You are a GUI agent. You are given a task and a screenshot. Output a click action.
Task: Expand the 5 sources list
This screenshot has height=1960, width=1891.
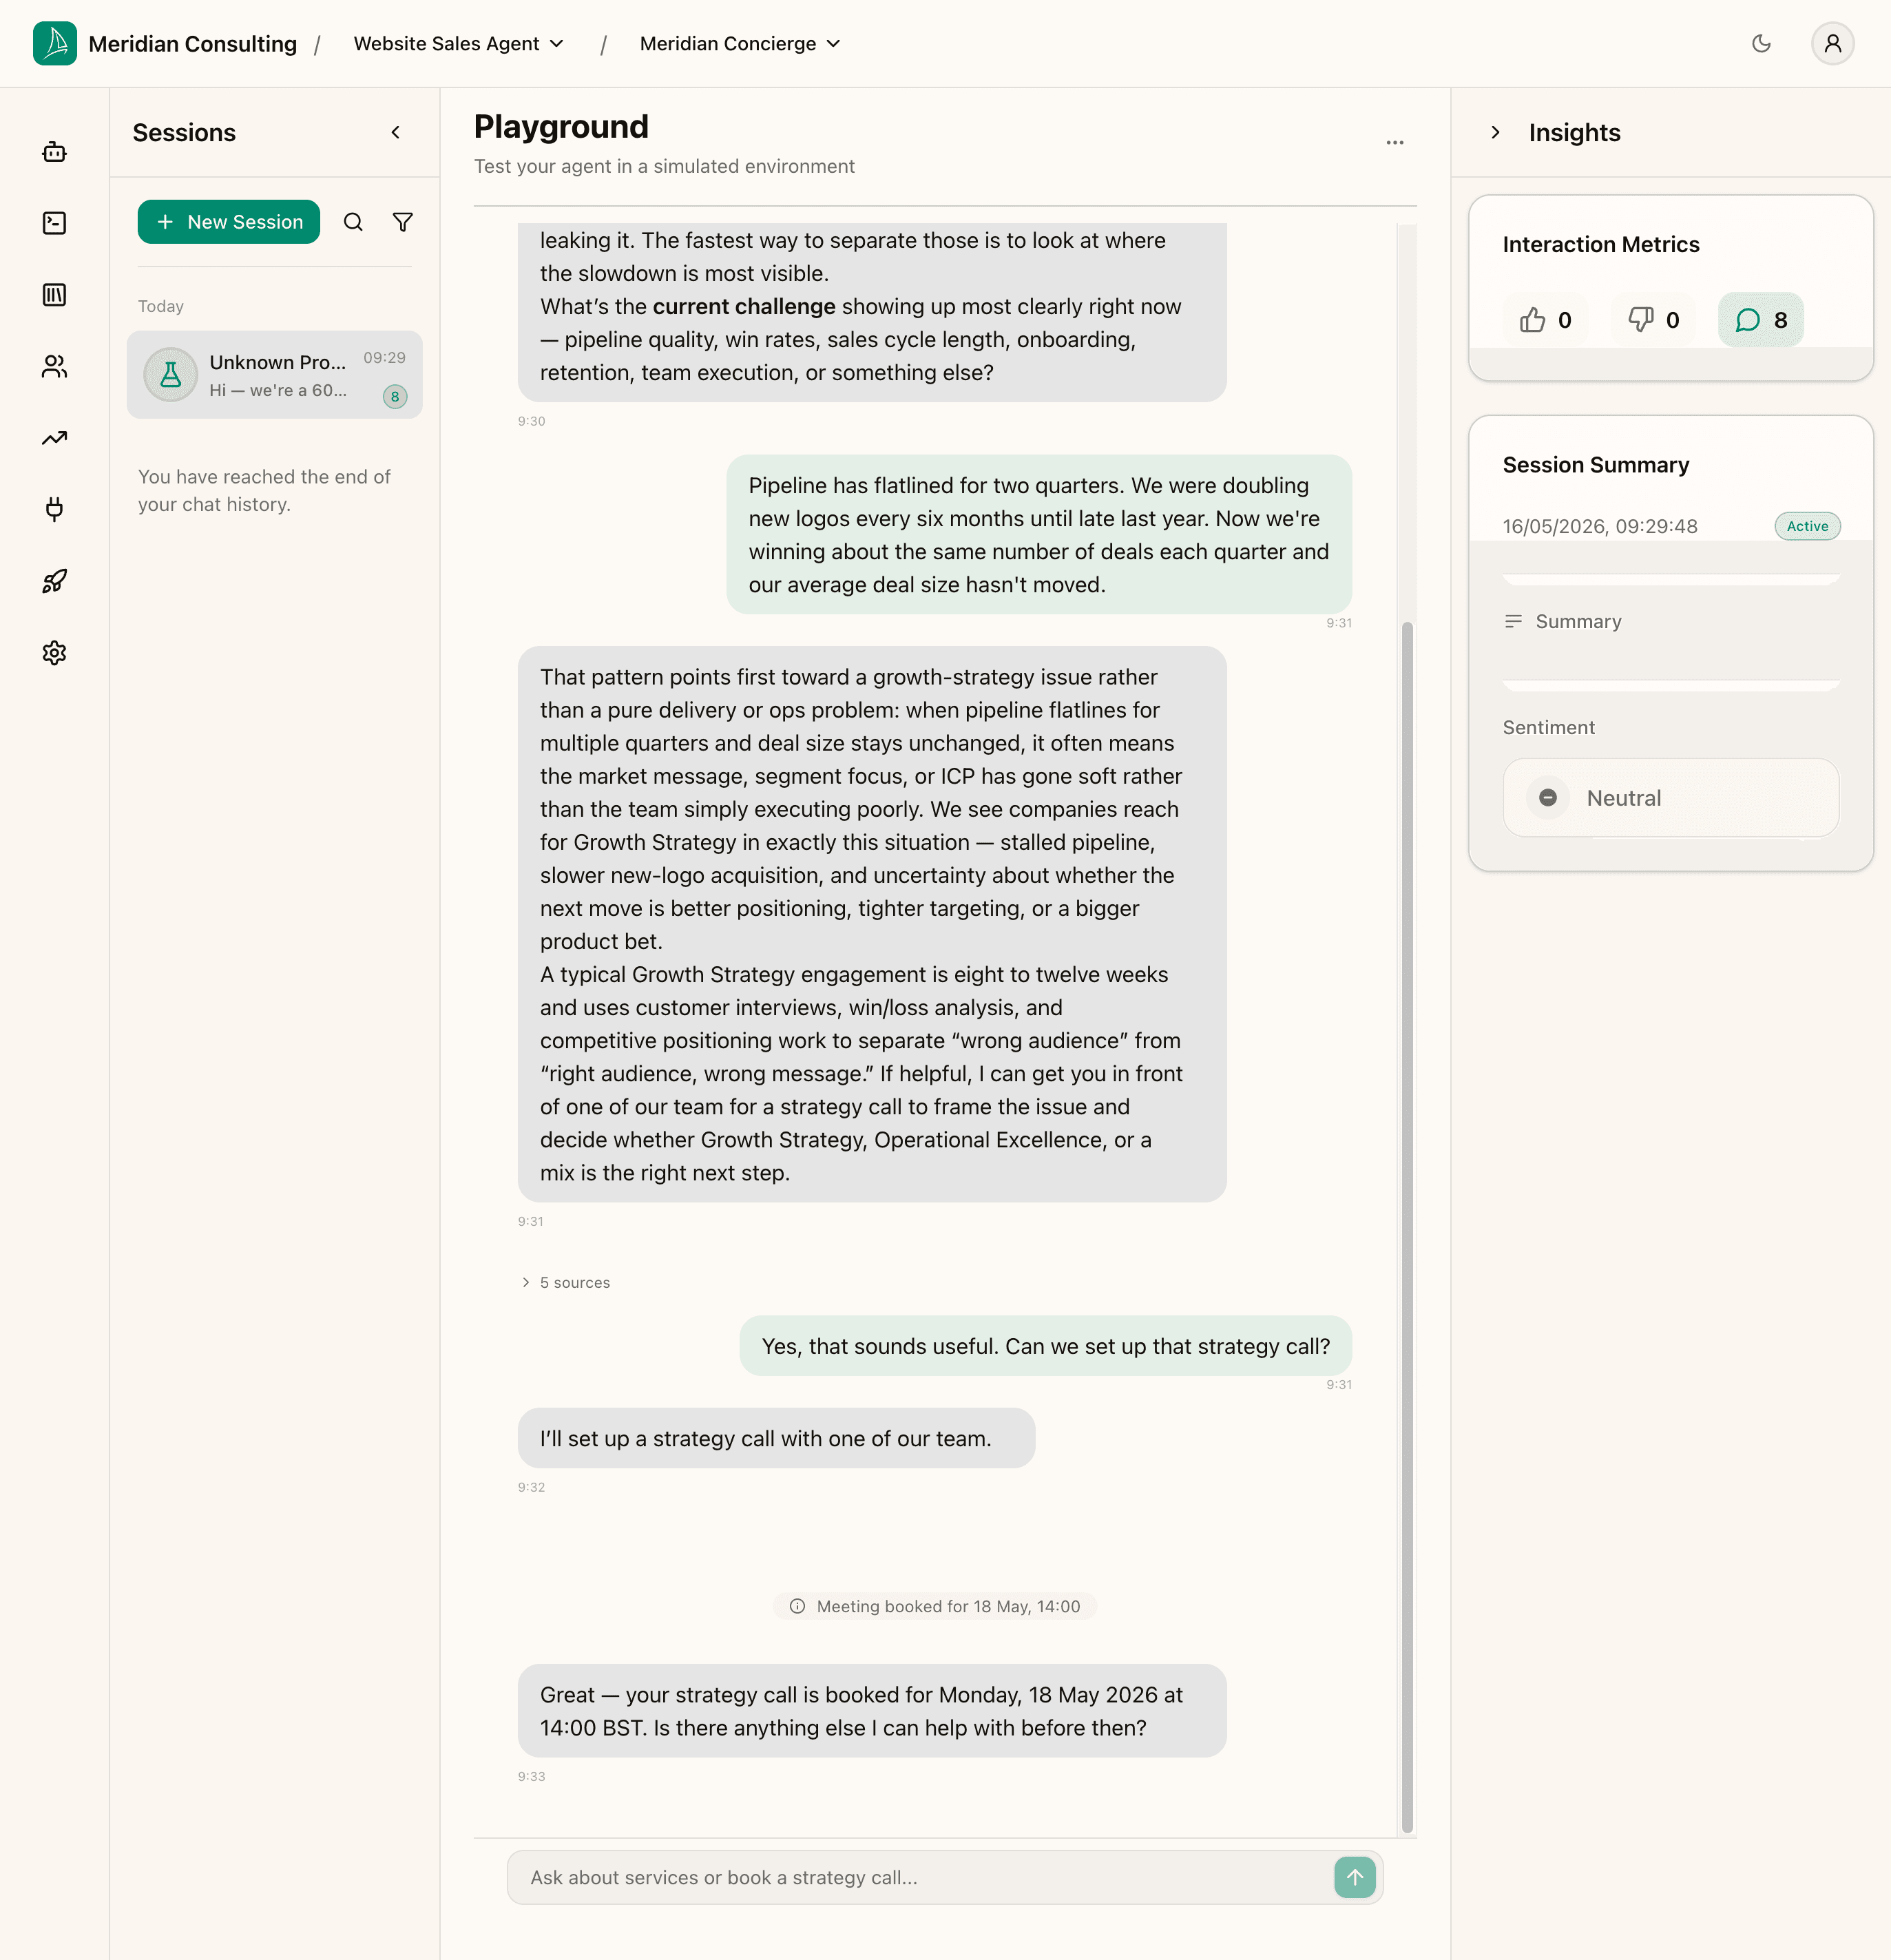click(565, 1282)
